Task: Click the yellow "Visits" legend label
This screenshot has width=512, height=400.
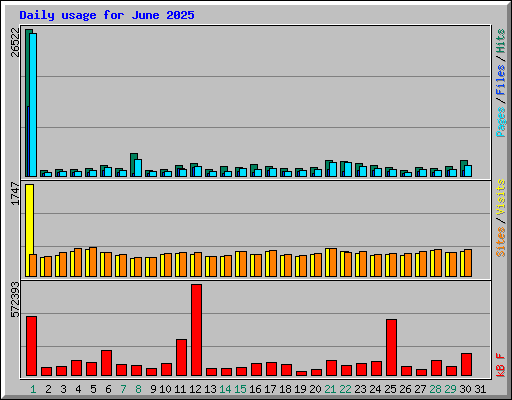Action: coord(500,197)
